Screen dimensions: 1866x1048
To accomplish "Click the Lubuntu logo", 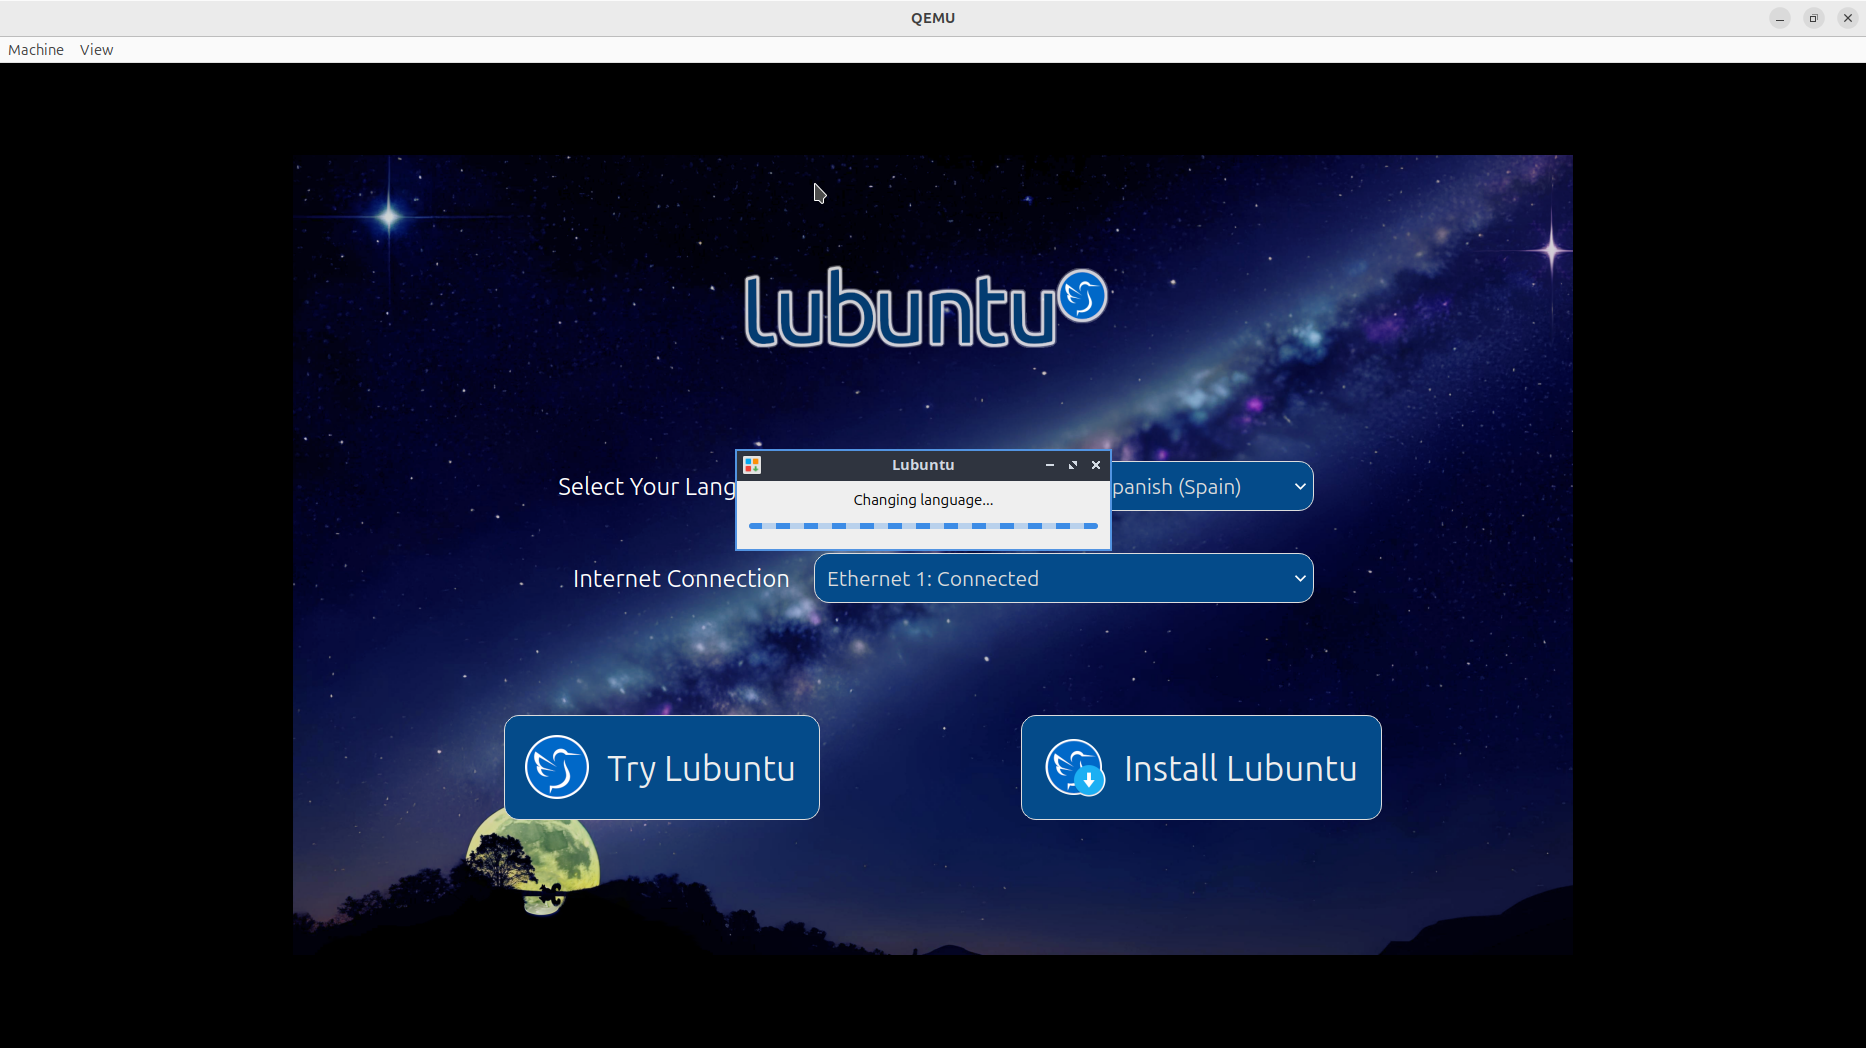I will coord(926,308).
